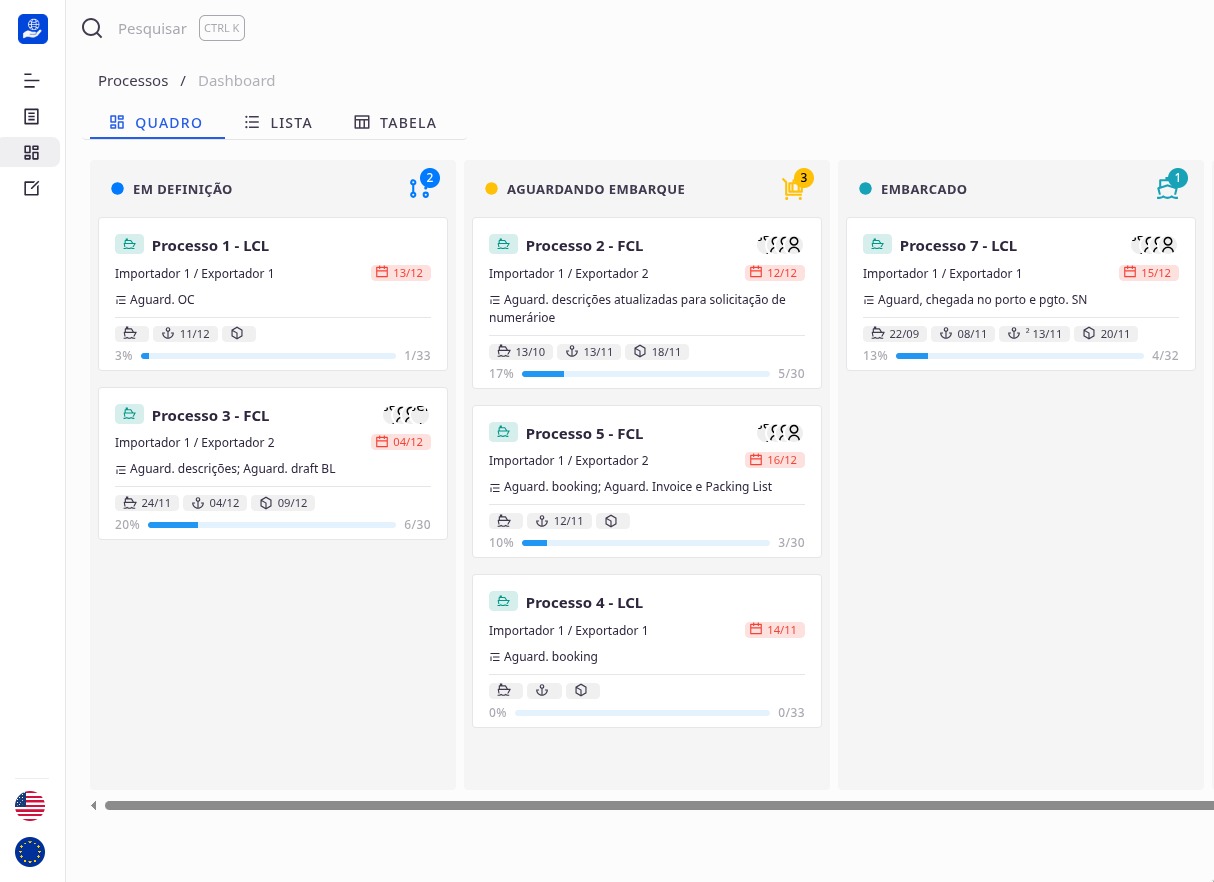Click the Processos breadcrumb link
The width and height of the screenshot is (1214, 882).
(x=133, y=80)
